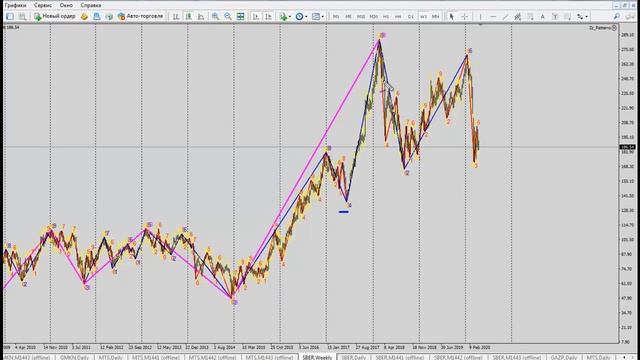This screenshot has width=640, height=360.
Task: Expand the Templates dropdown arrow
Action: (322, 16)
